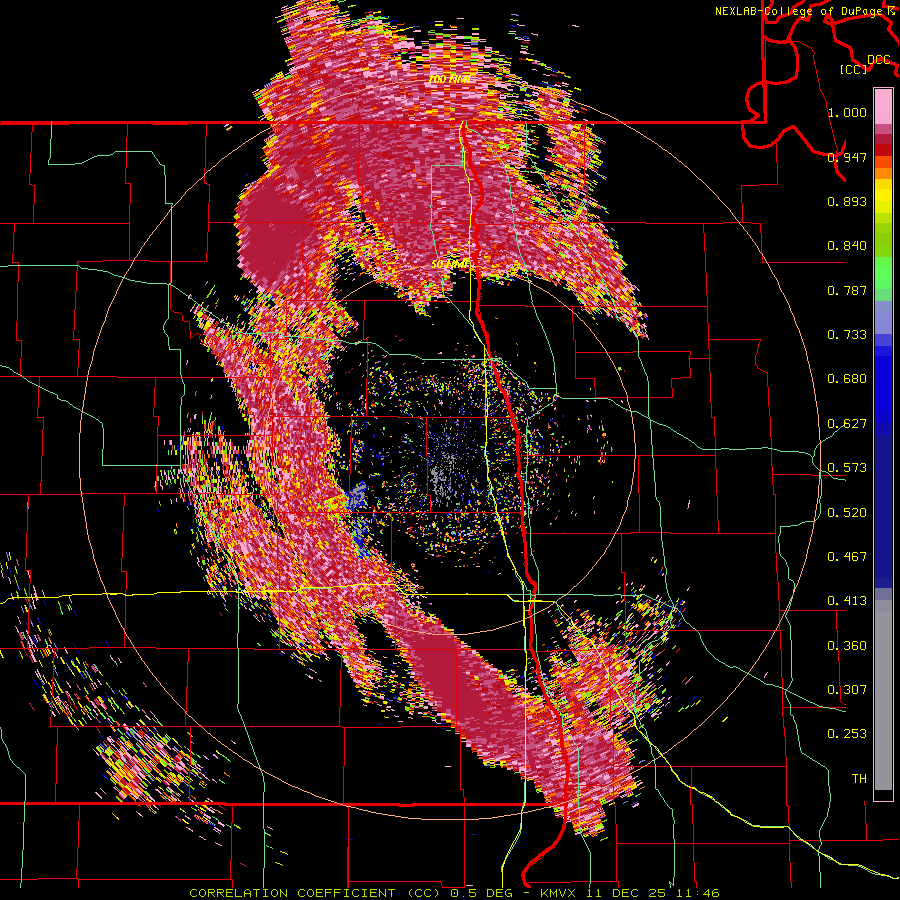900x900 pixels.
Task: Select the light pink top colorbar segment
Action: pos(883,106)
